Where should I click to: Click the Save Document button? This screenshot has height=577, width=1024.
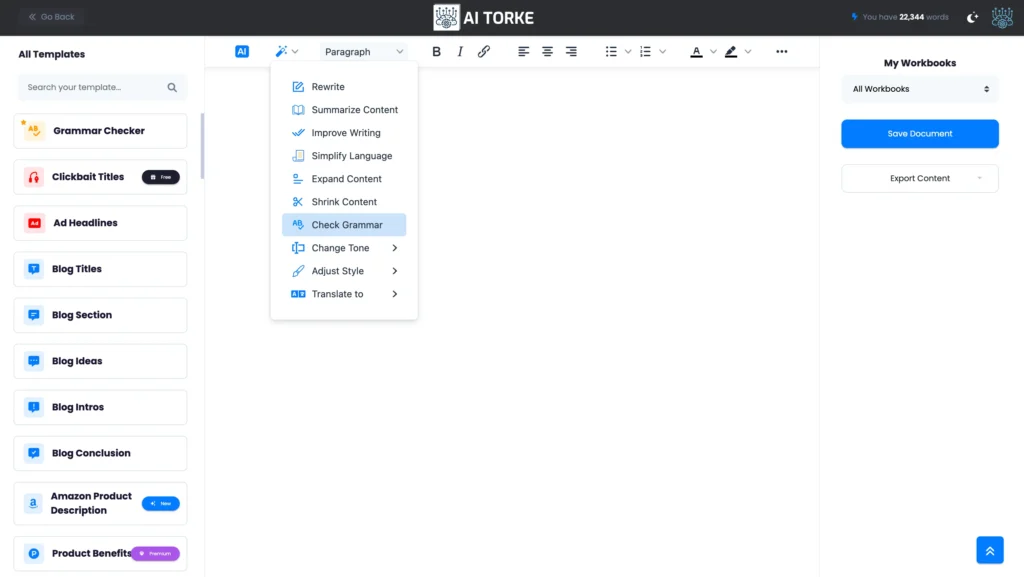[x=918, y=133]
